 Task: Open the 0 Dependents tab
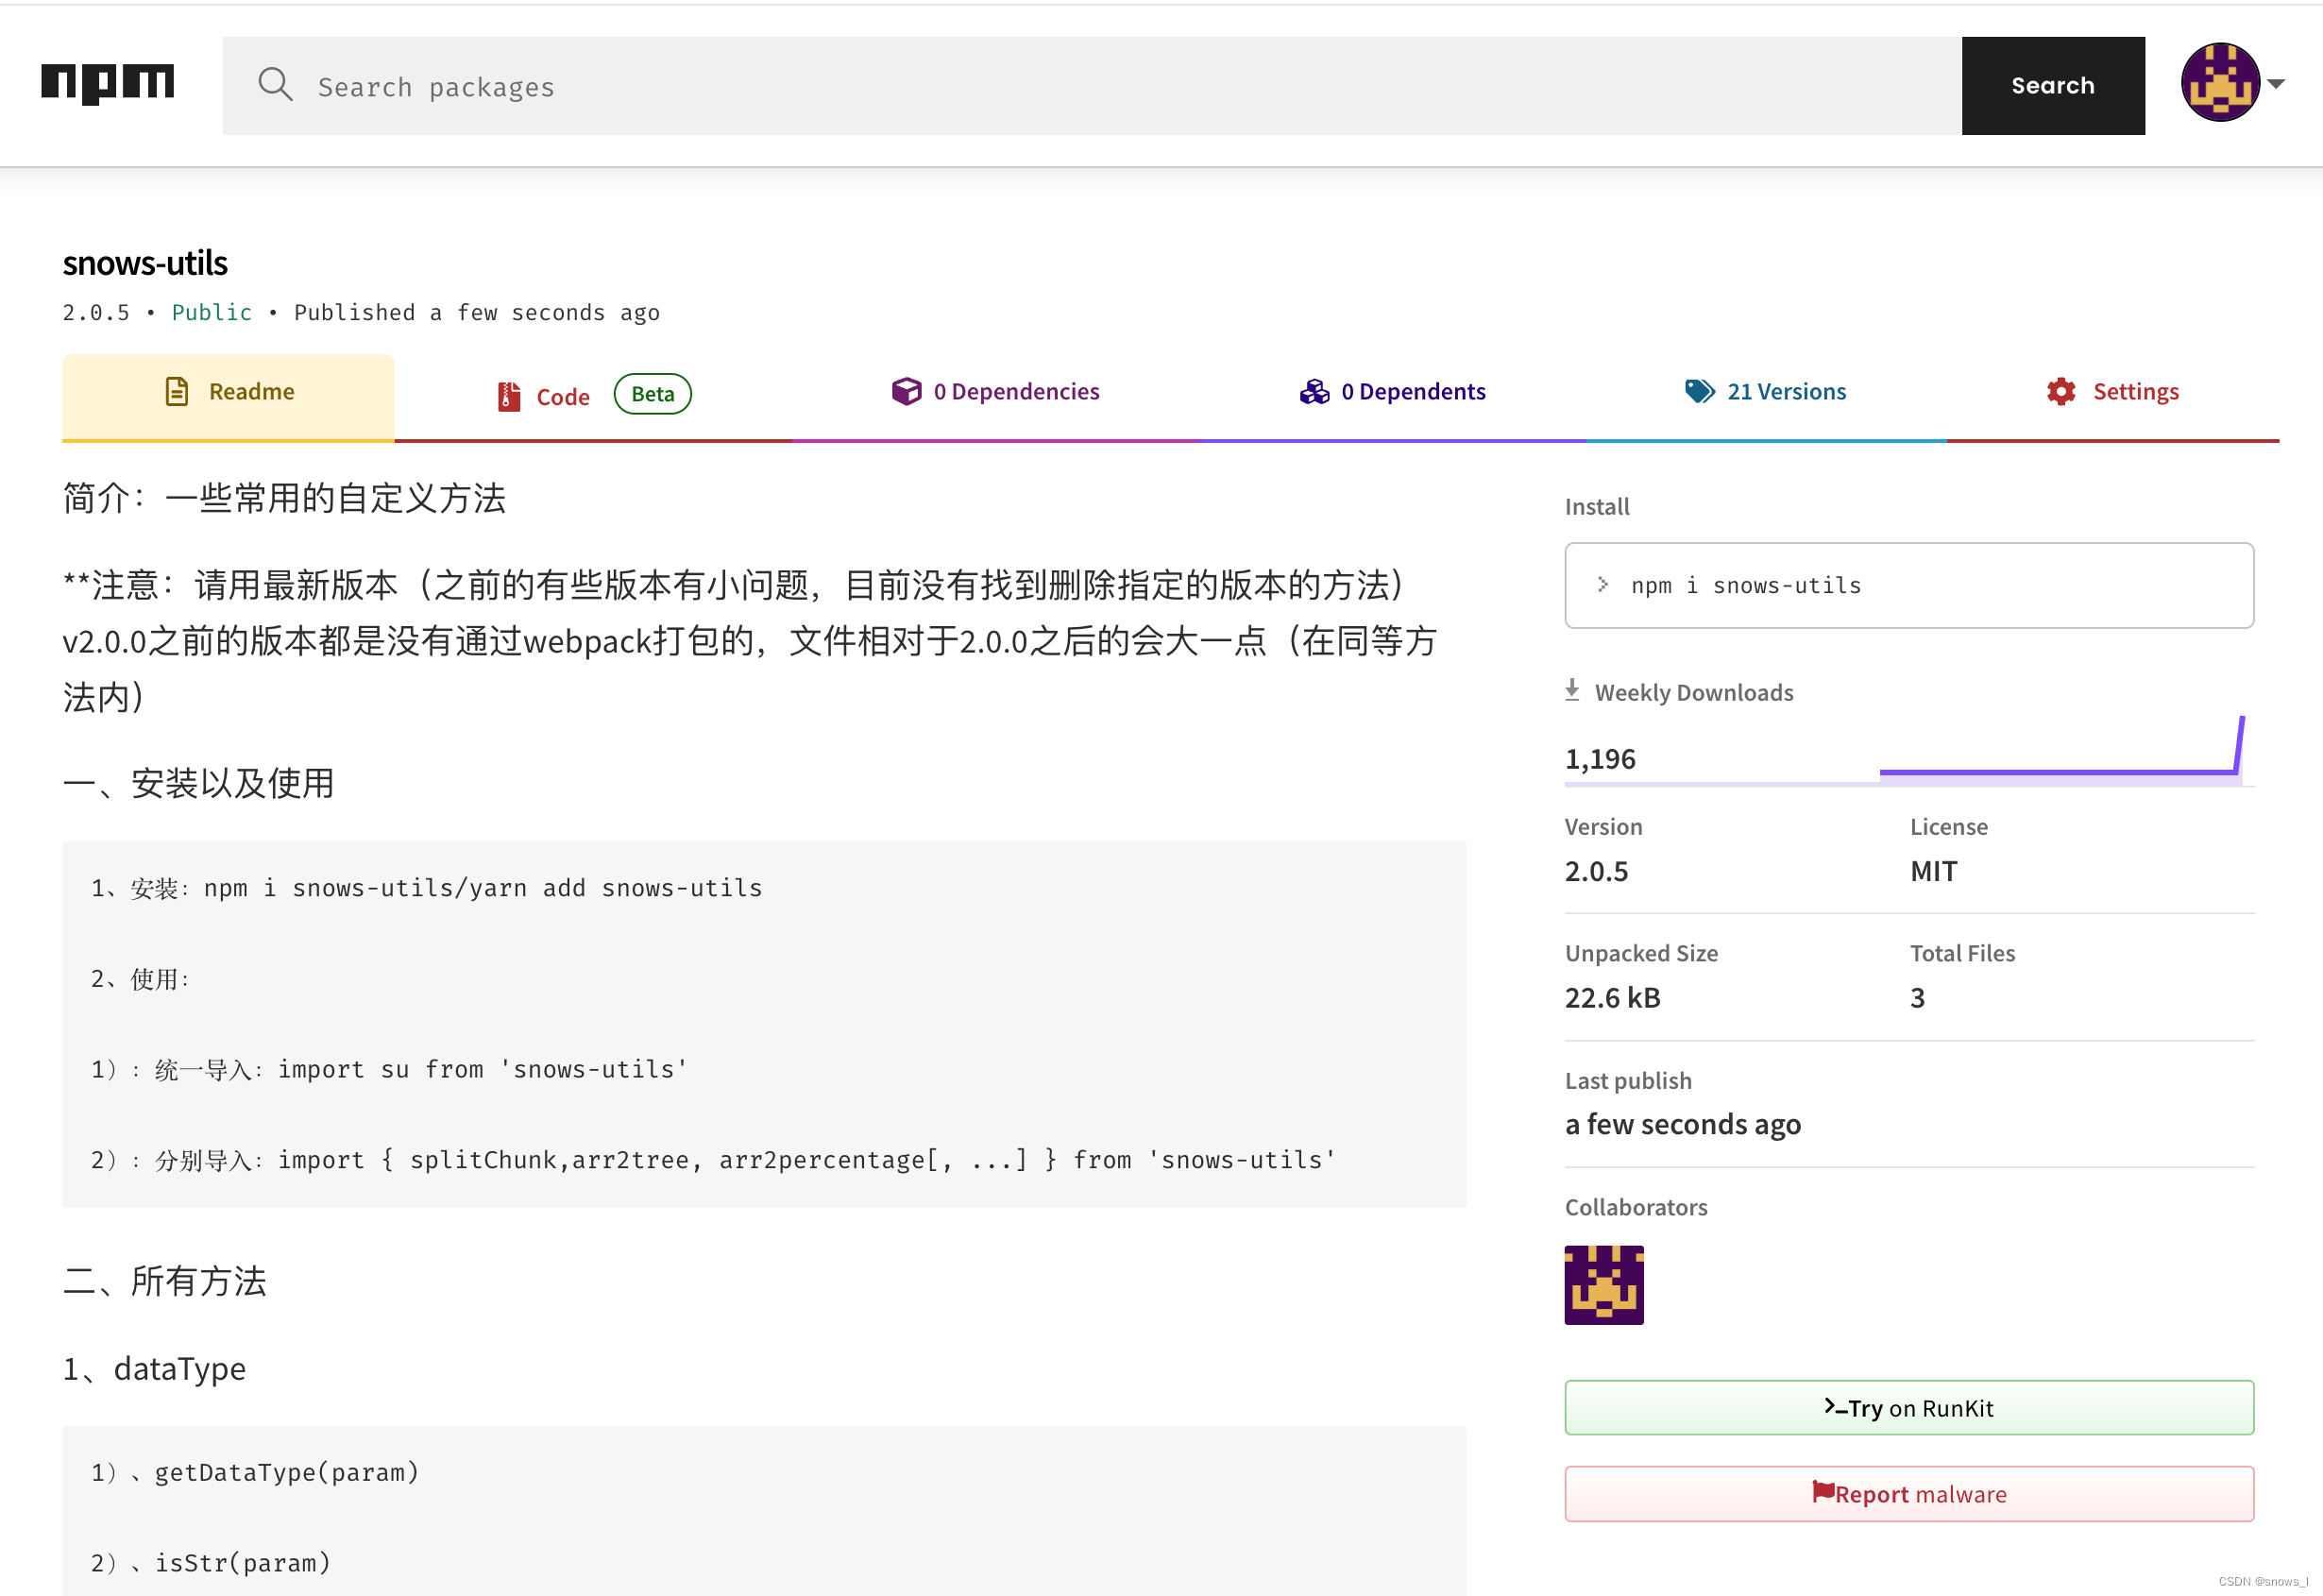[1413, 391]
